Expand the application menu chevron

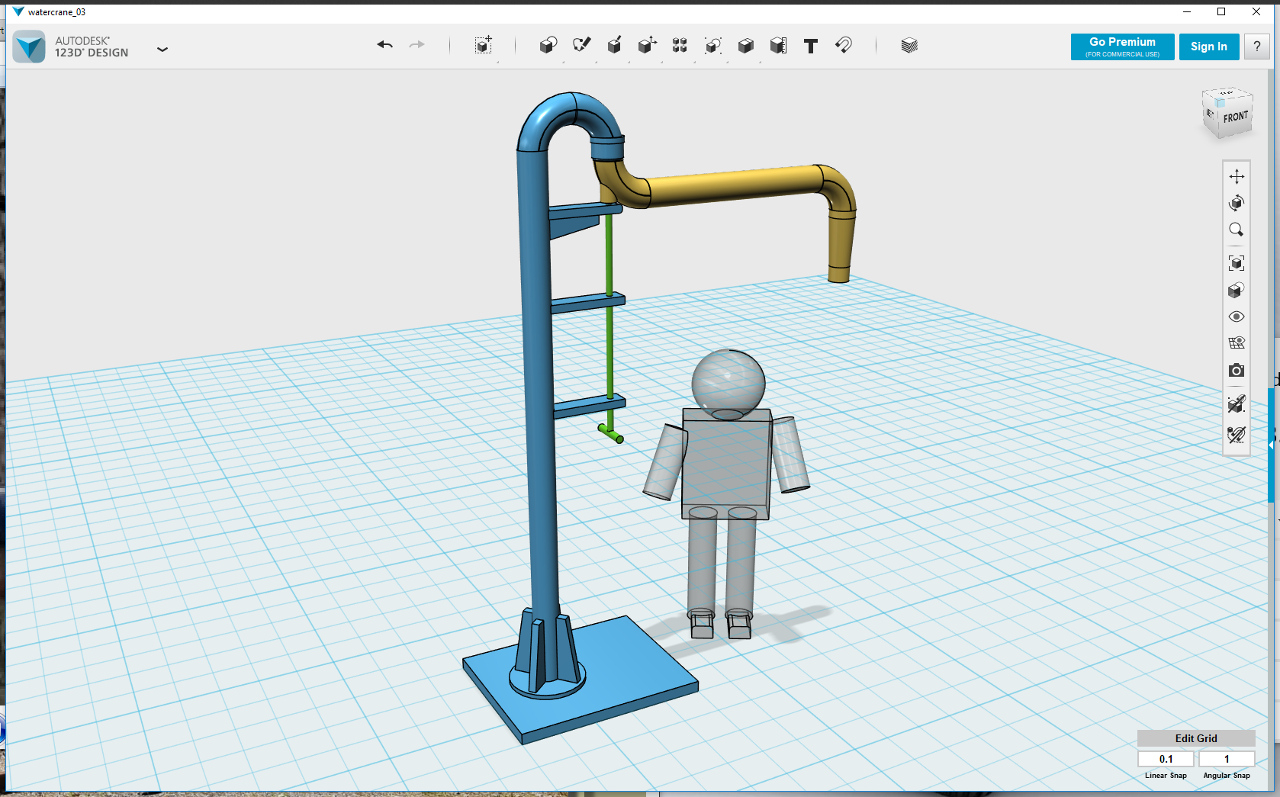pyautogui.click(x=163, y=49)
